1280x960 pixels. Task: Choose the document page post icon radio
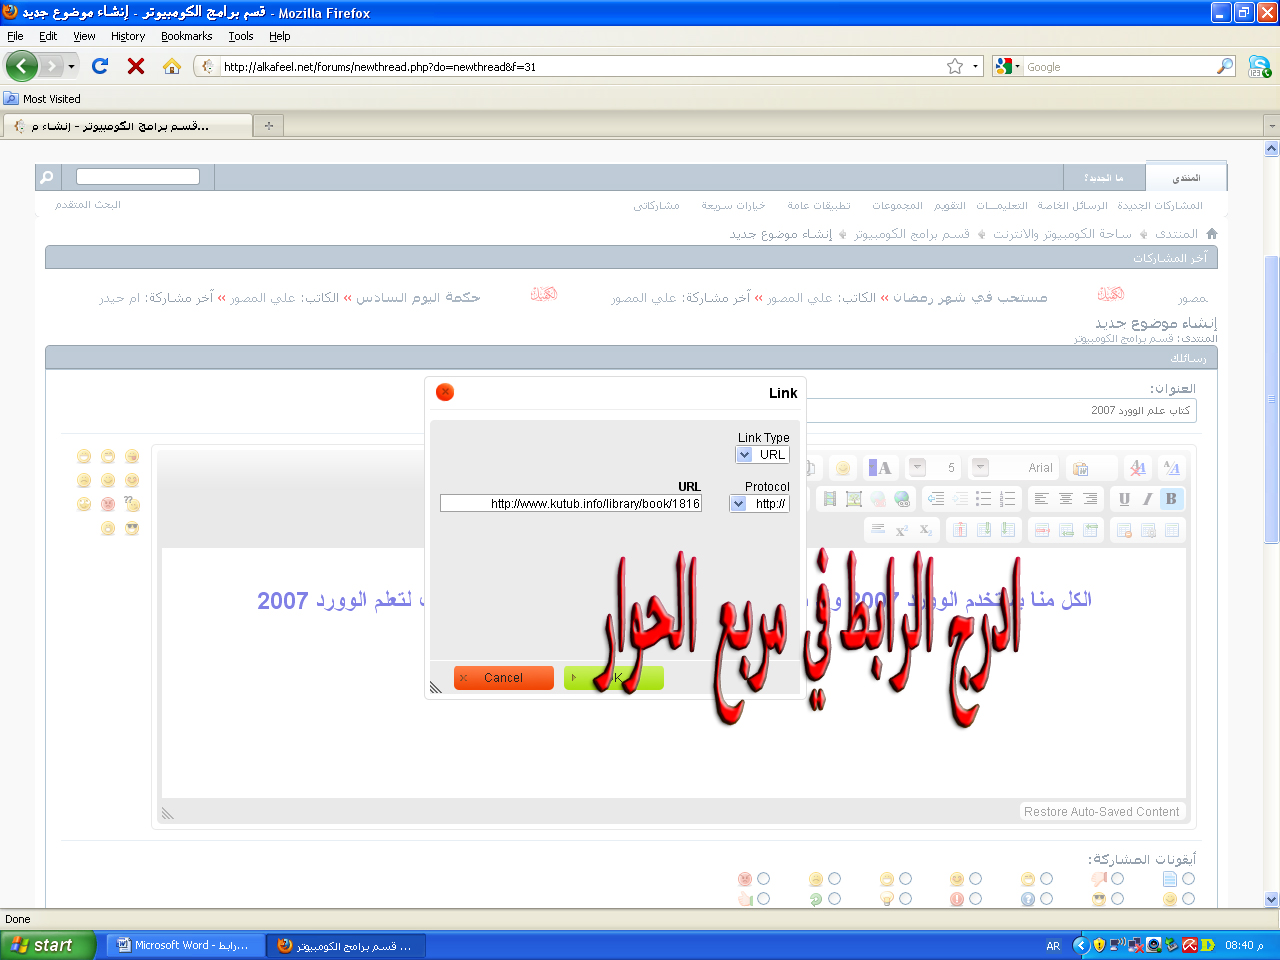pyautogui.click(x=1188, y=879)
